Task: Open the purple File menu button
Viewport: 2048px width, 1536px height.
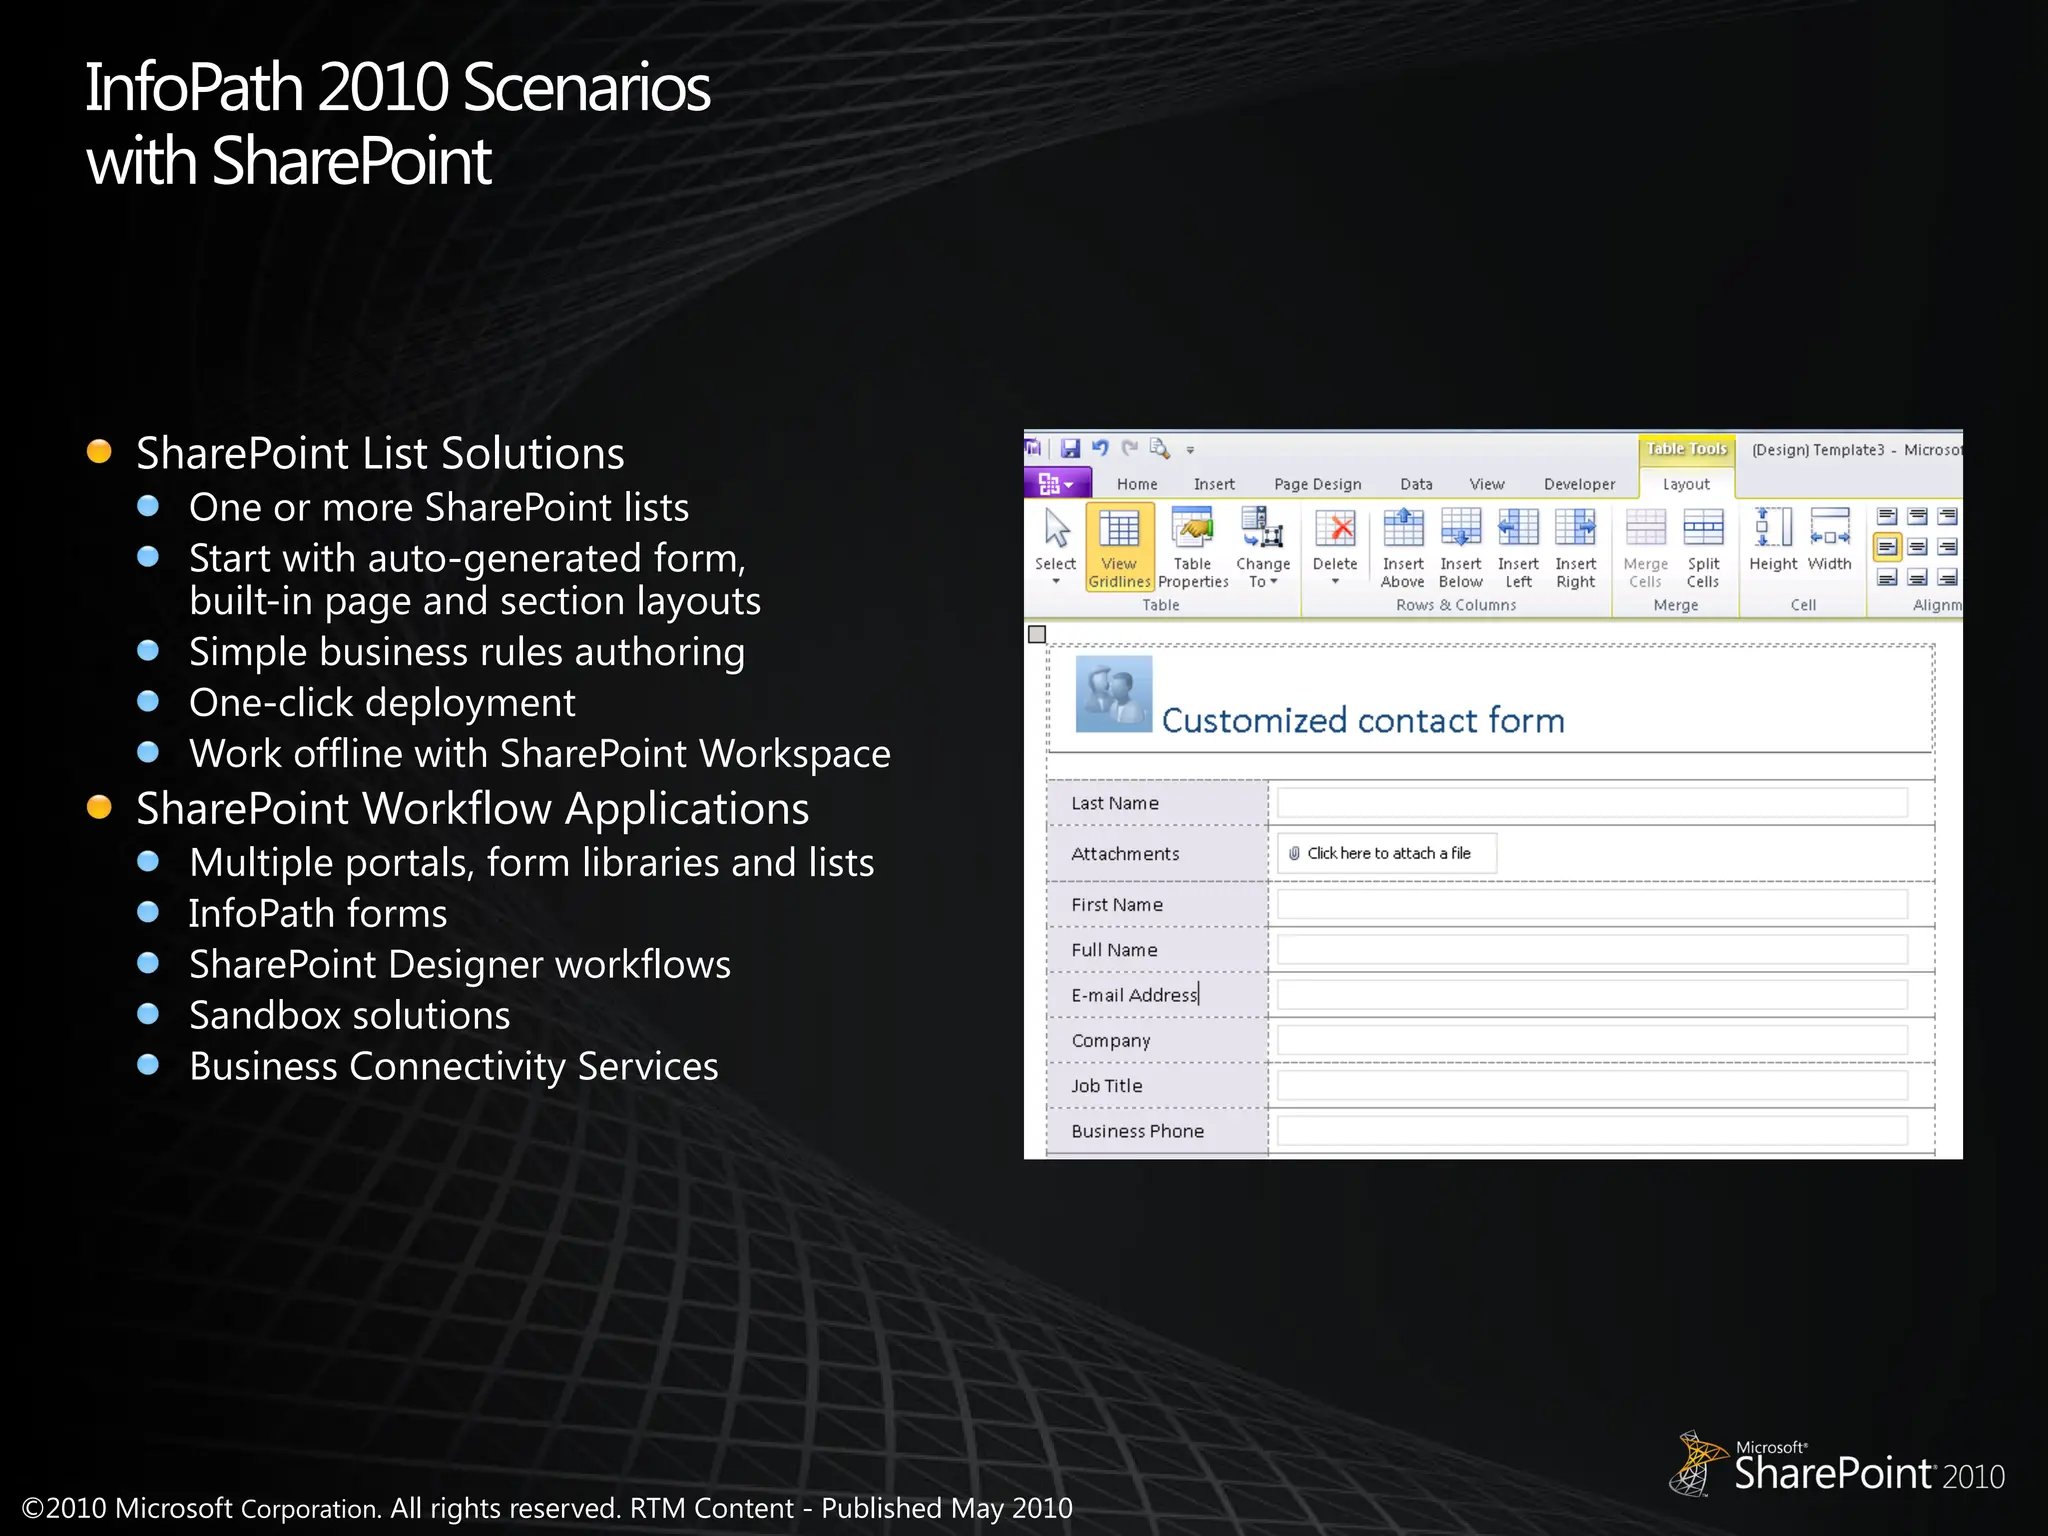Action: tap(1056, 484)
